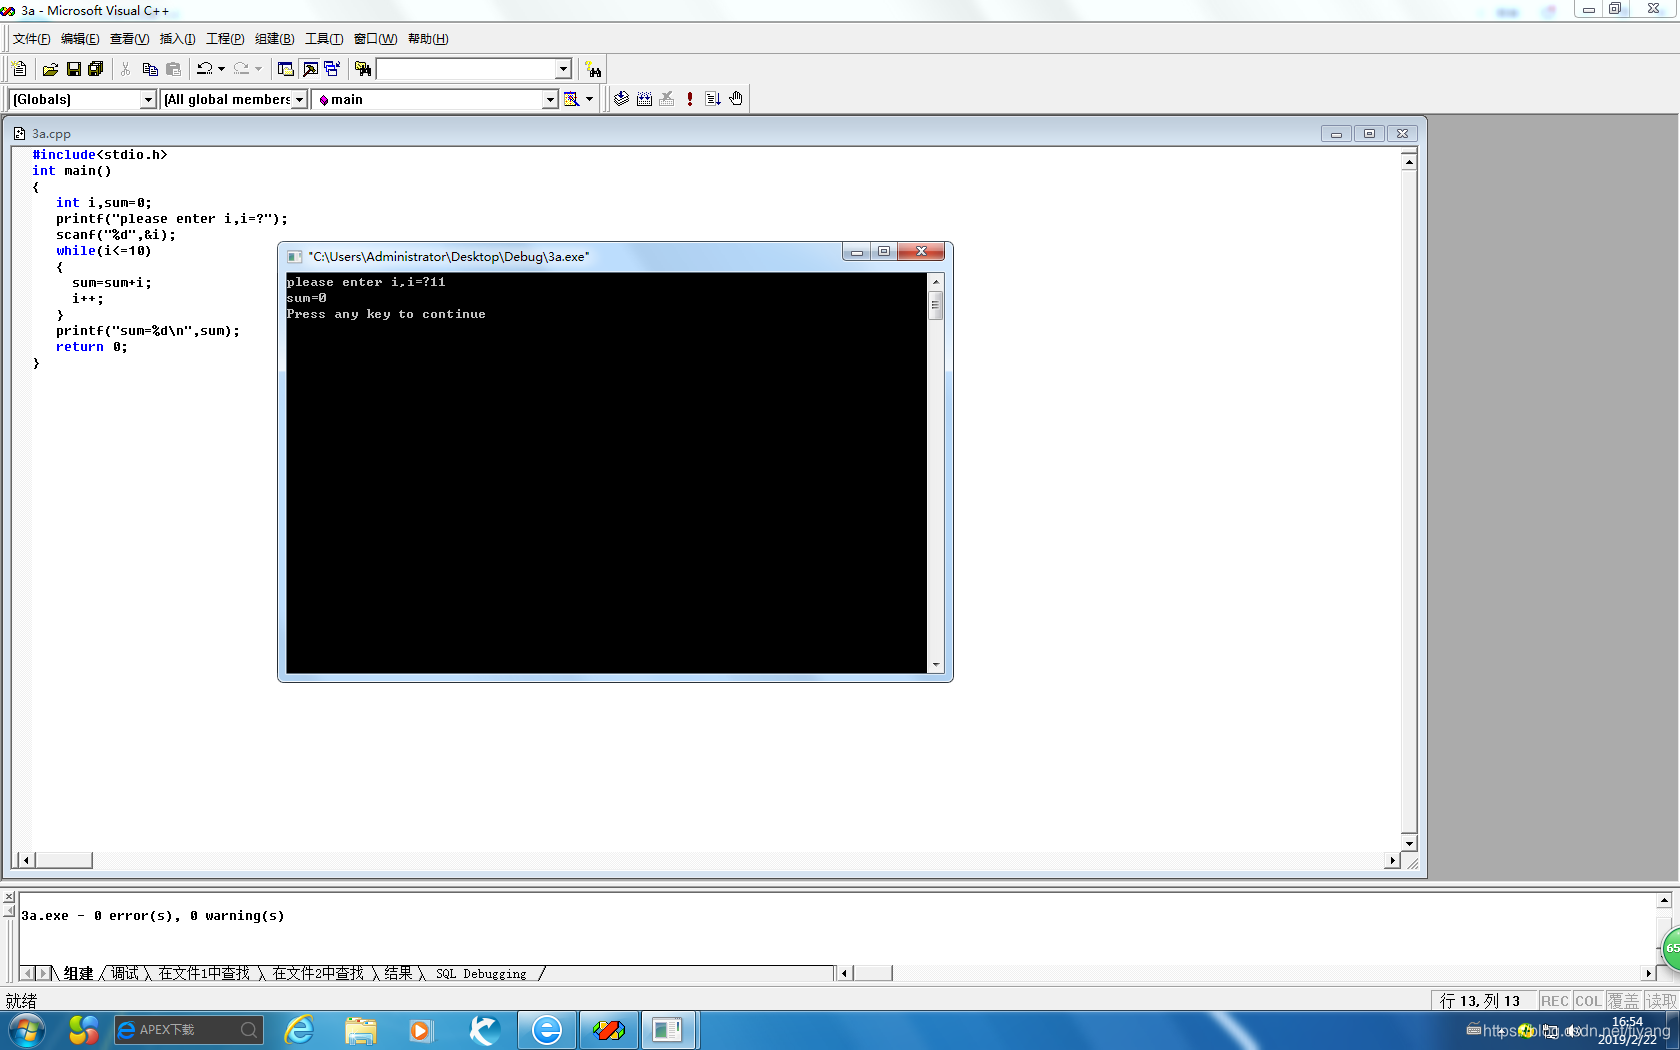The width and height of the screenshot is (1680, 1050).
Task: Click the WizardBar actions wand icon
Action: (x=571, y=99)
